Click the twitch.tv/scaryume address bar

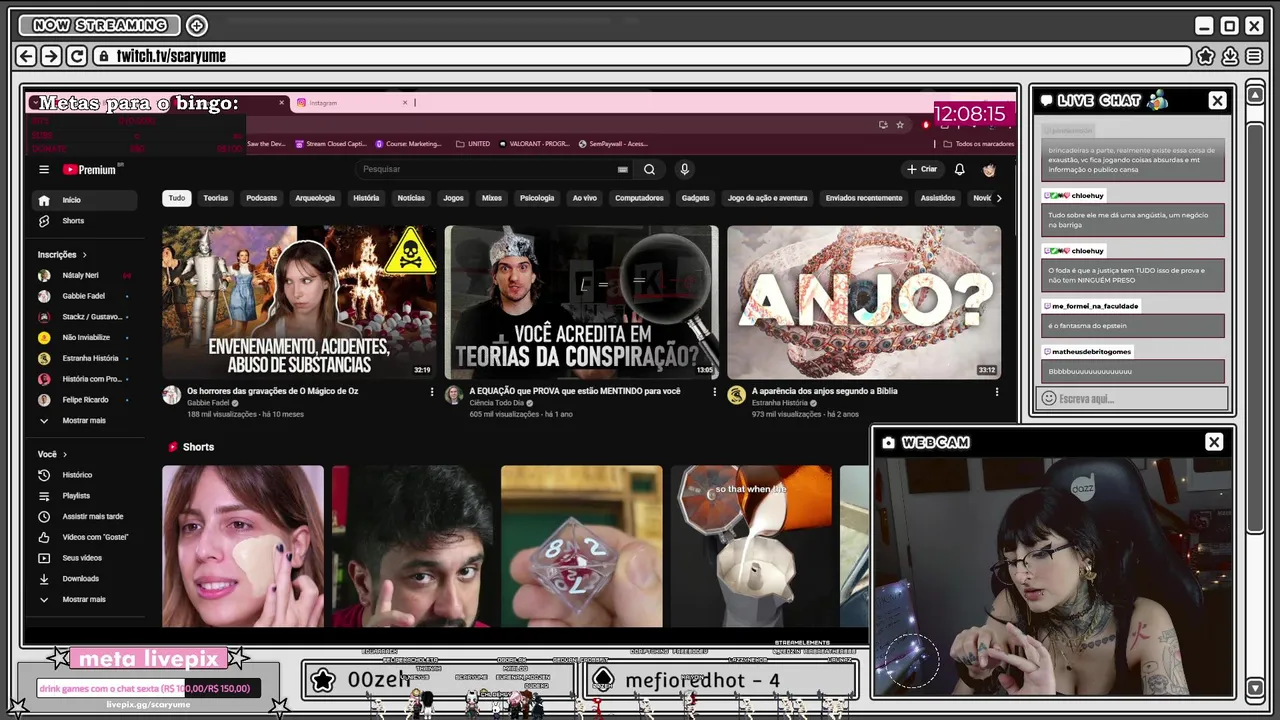click(642, 56)
